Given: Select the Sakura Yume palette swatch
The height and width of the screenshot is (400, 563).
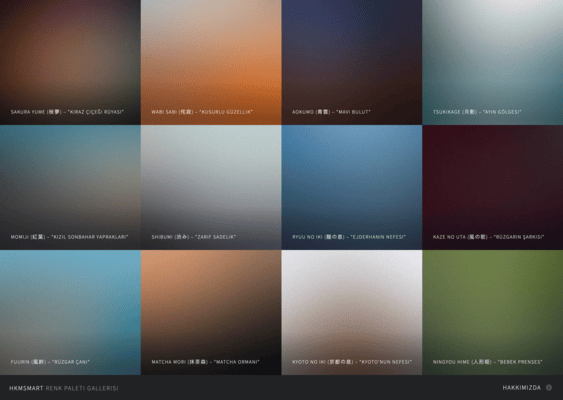Looking at the screenshot, I should tap(70, 62).
